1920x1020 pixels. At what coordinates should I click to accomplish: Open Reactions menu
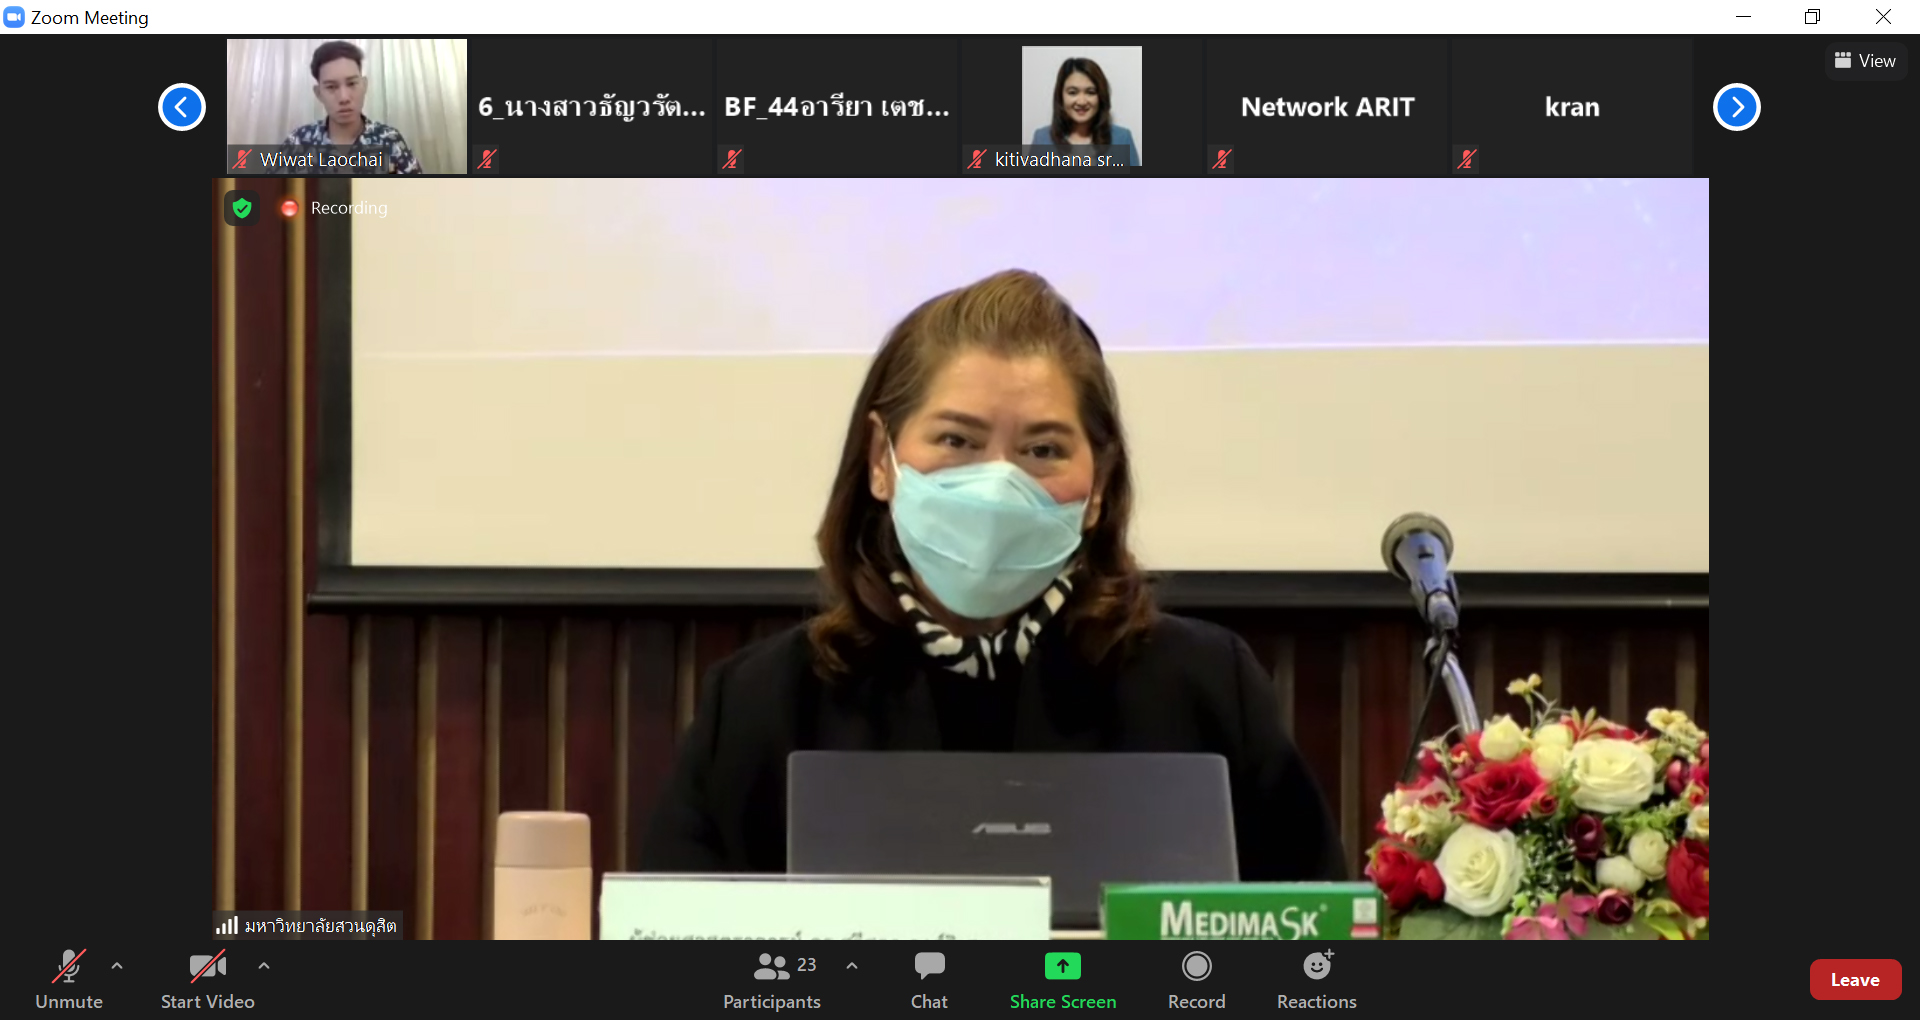[x=1317, y=980]
